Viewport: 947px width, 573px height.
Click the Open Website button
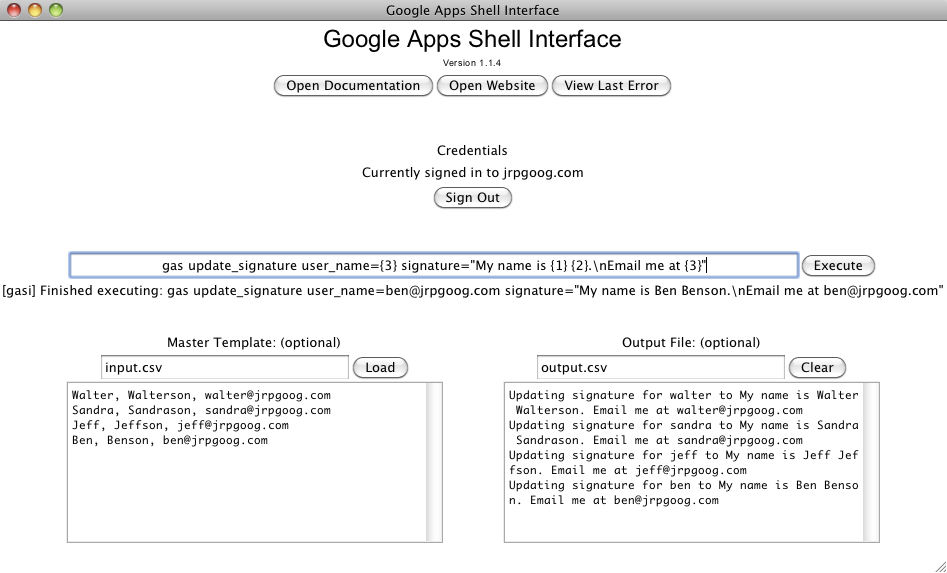coord(492,86)
